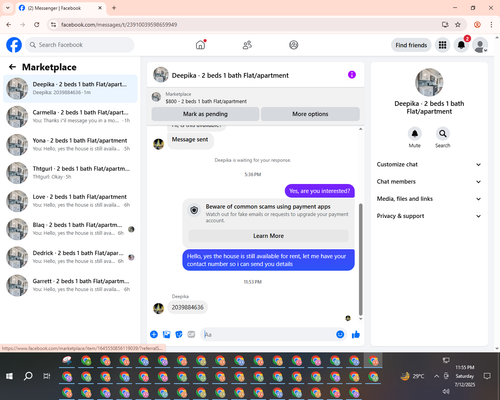Expand Chat members section
Screen dimensions: 500x400
[x=429, y=182]
